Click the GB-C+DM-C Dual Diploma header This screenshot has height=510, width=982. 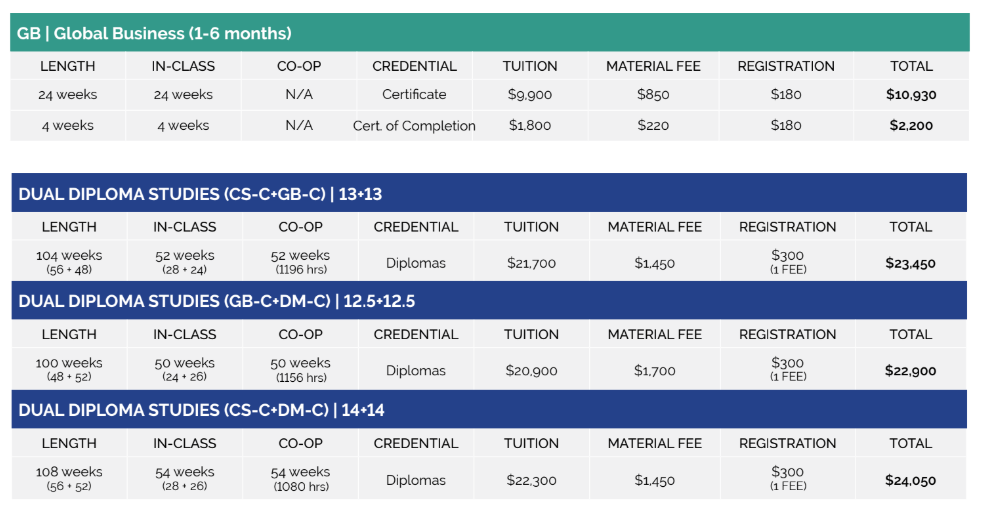click(x=216, y=301)
